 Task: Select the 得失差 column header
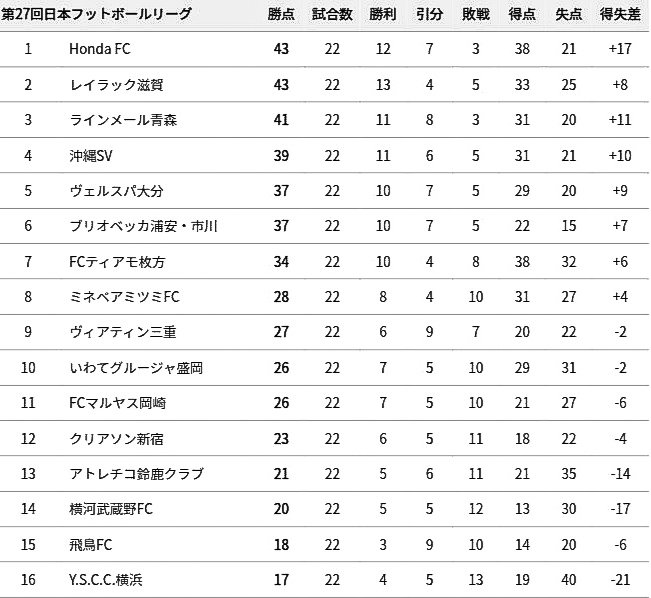[x=618, y=14]
